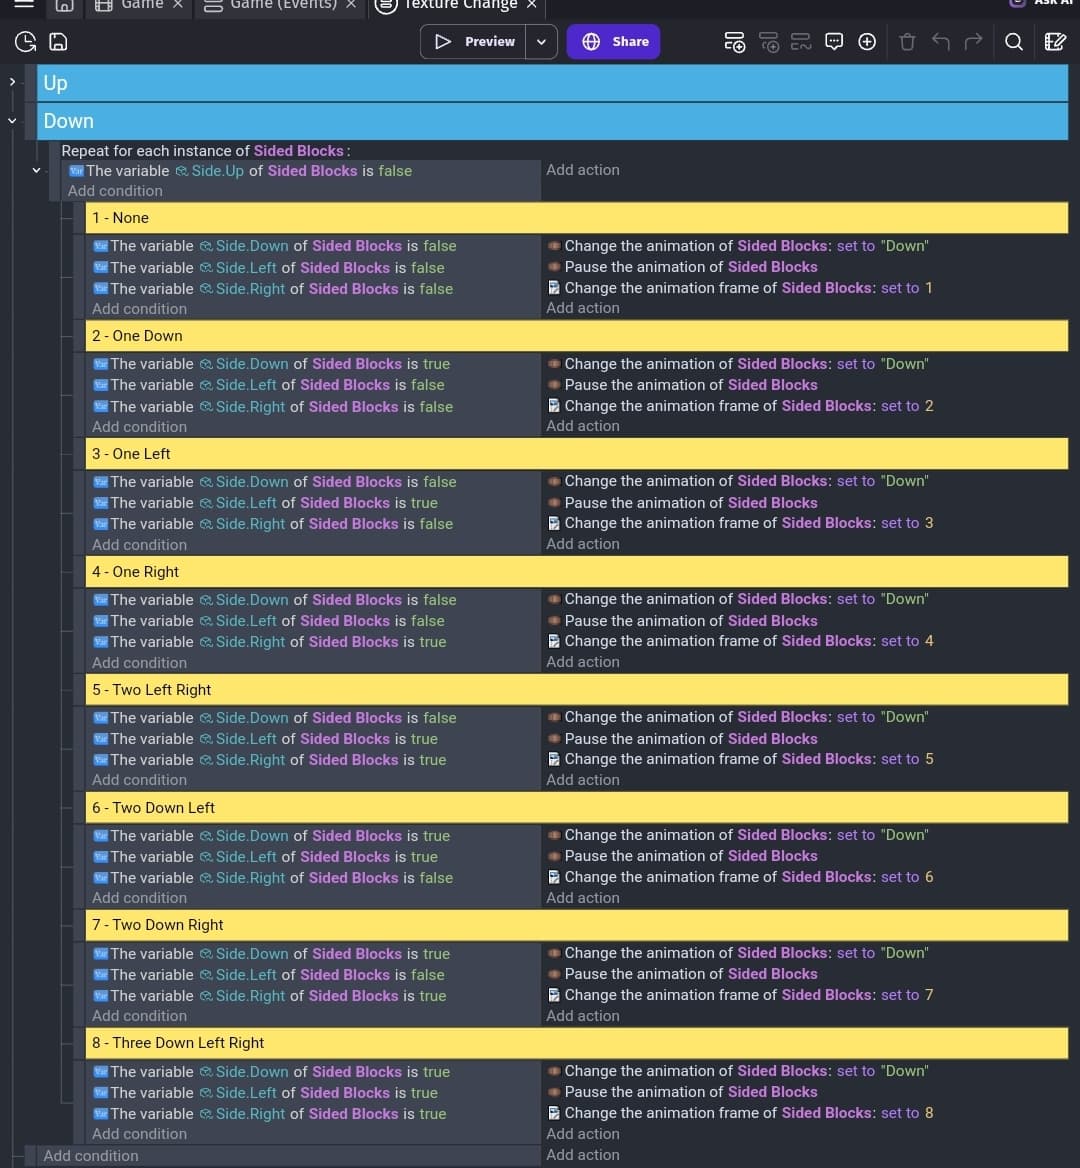Select the '7 - Two Down Right' comment bar
Viewport: 1080px width, 1168px height.
[576, 925]
